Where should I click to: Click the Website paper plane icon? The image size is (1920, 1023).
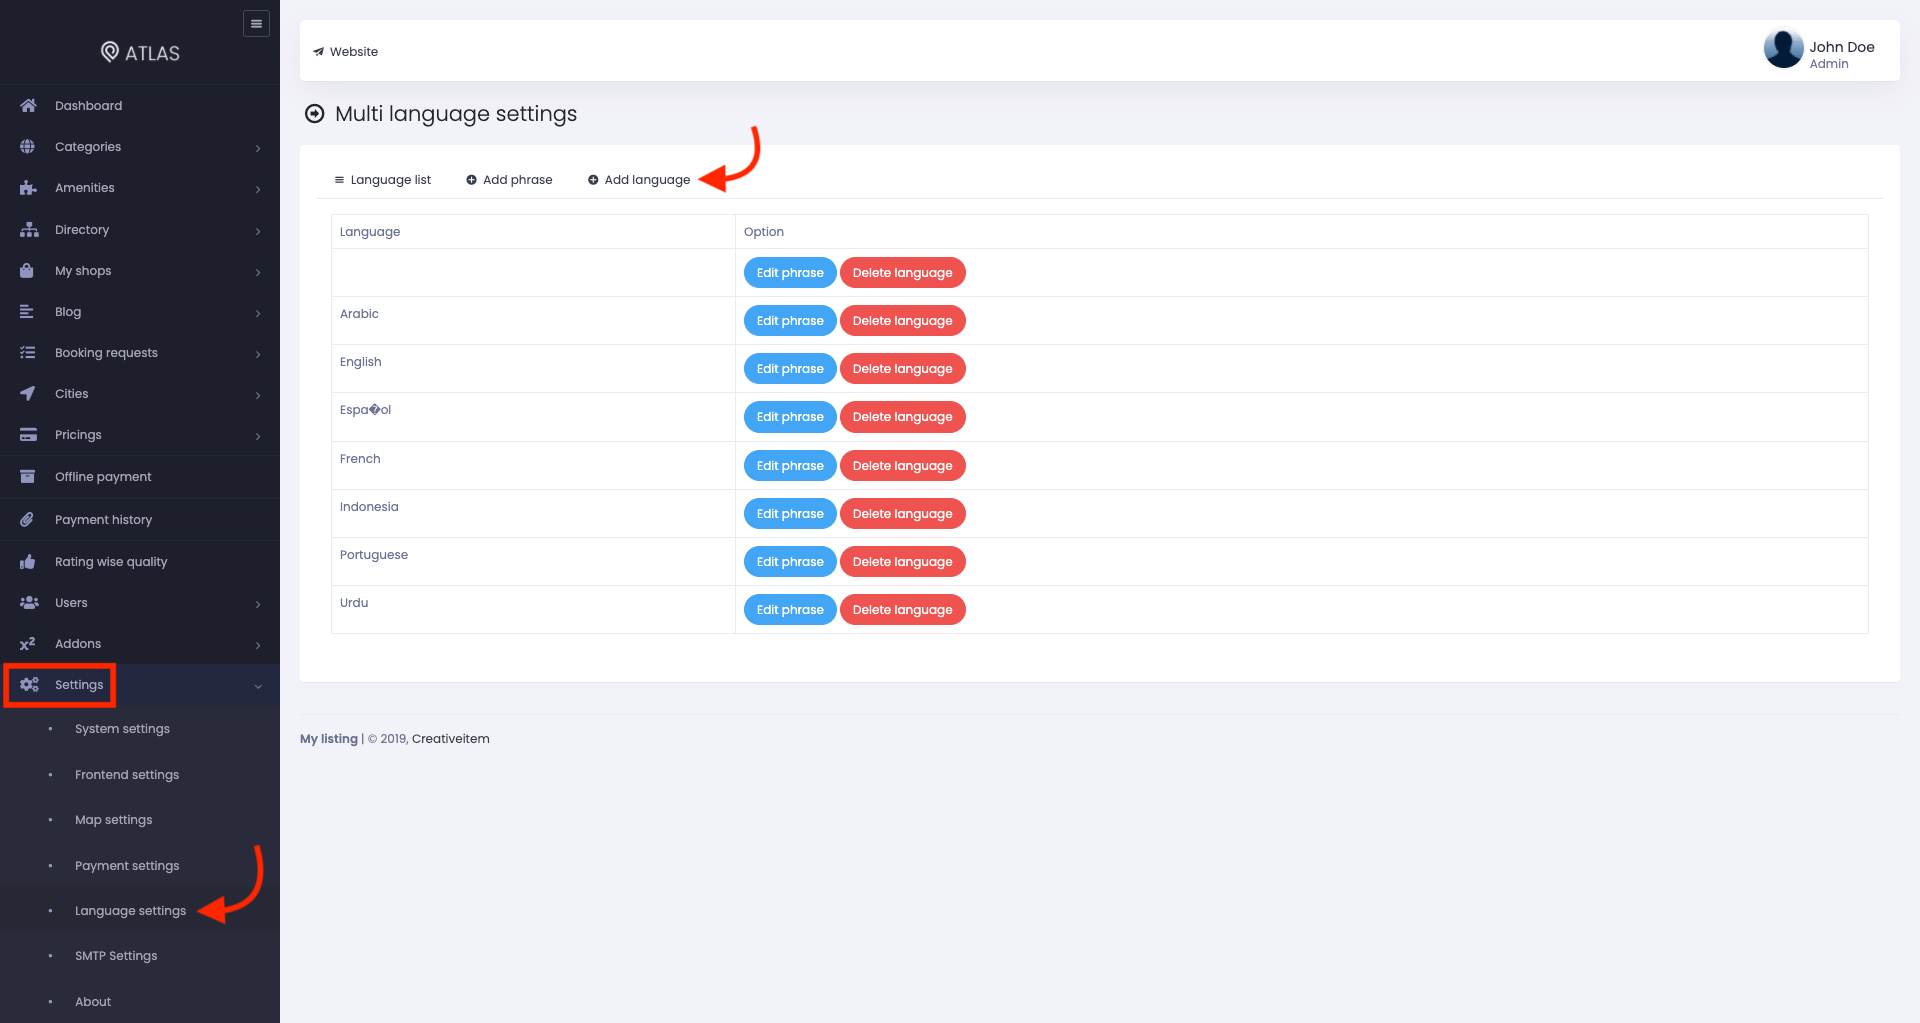pos(318,52)
